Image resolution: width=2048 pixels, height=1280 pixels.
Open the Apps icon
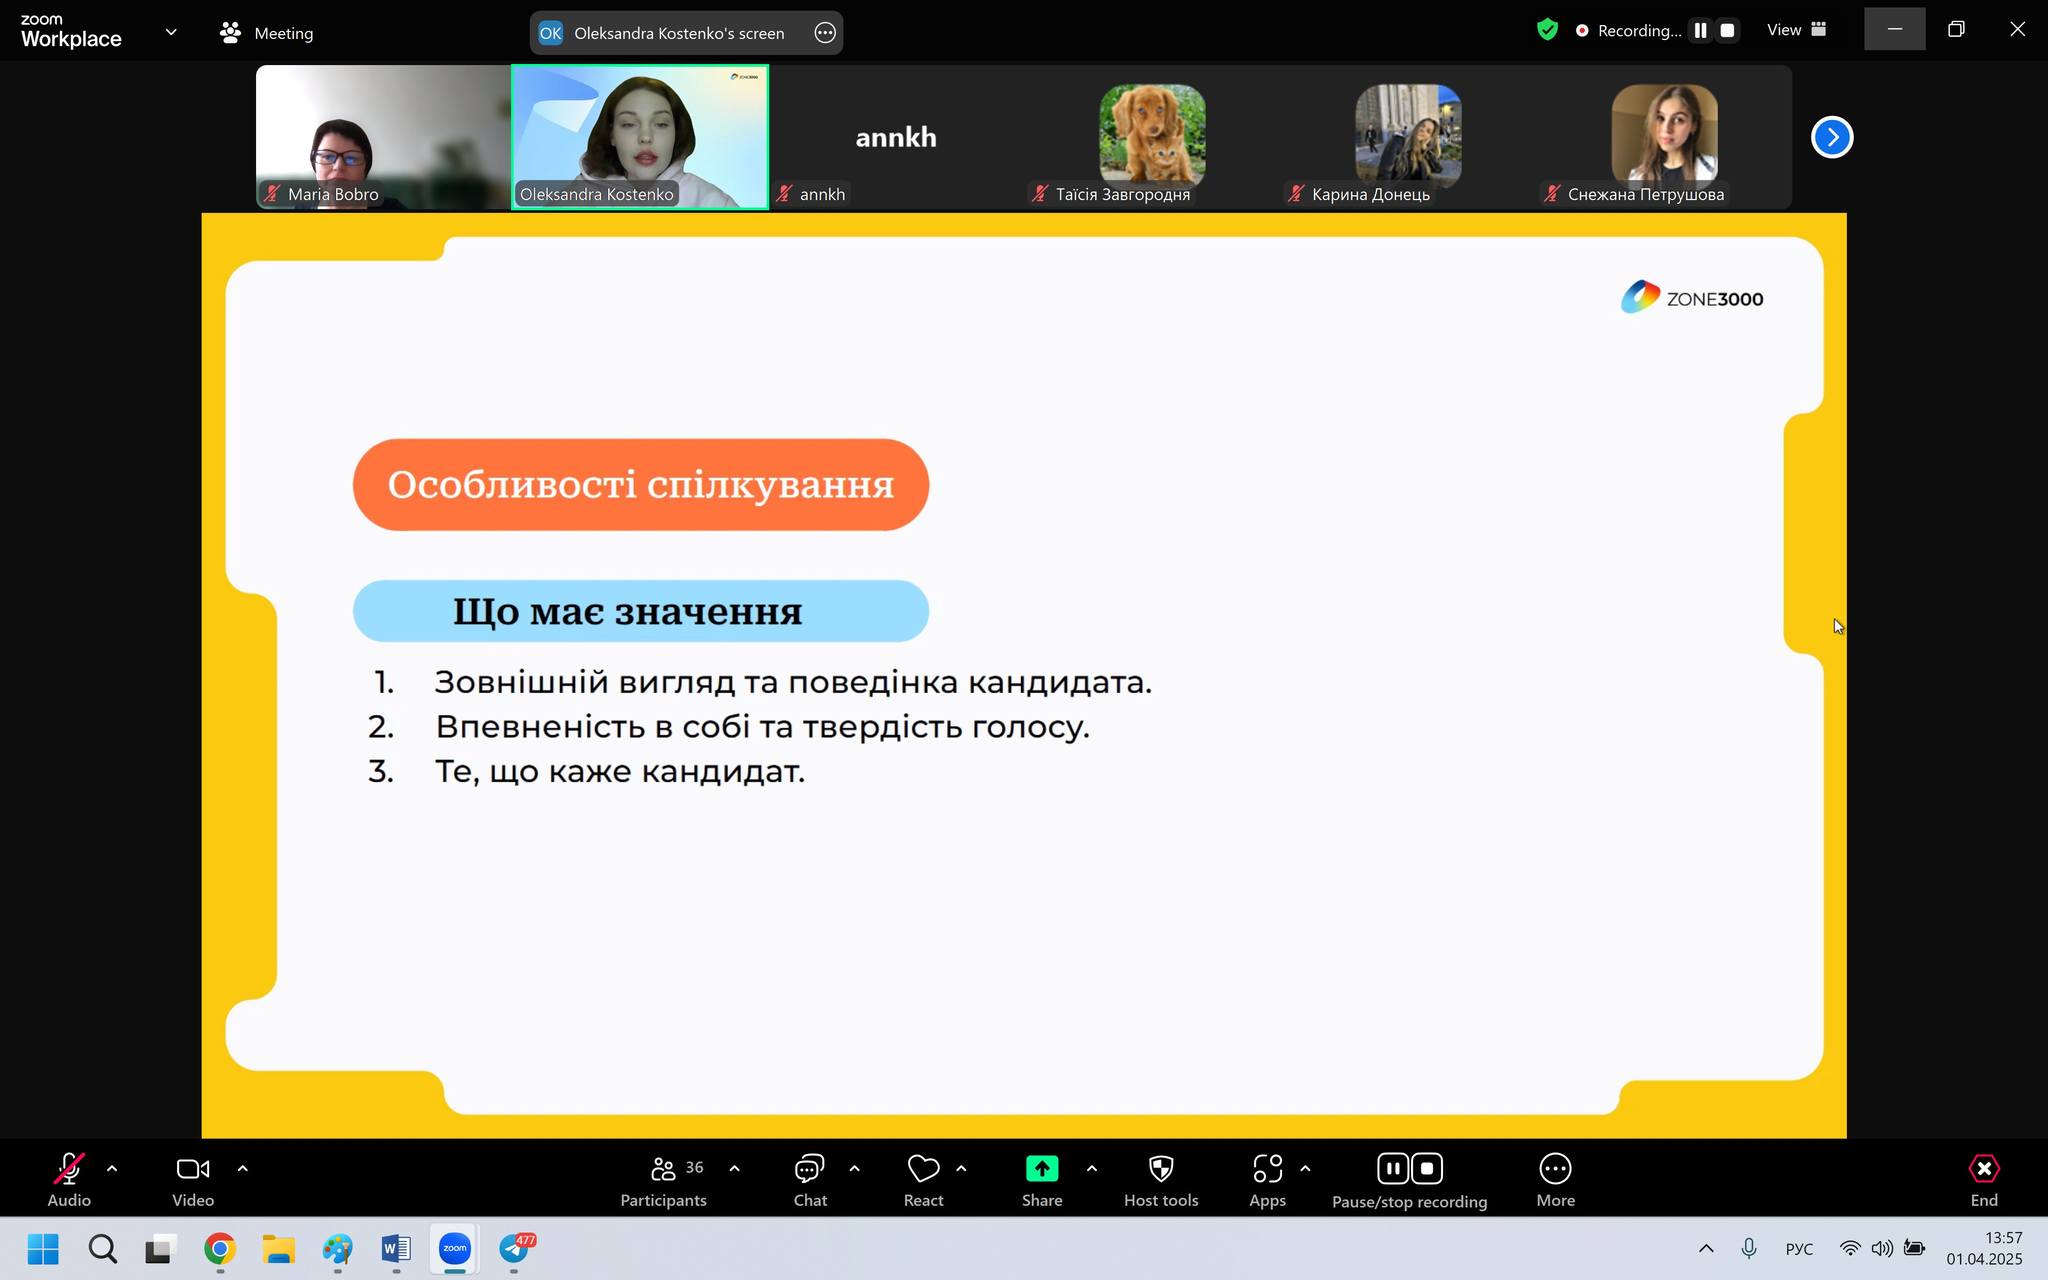[x=1267, y=1169]
